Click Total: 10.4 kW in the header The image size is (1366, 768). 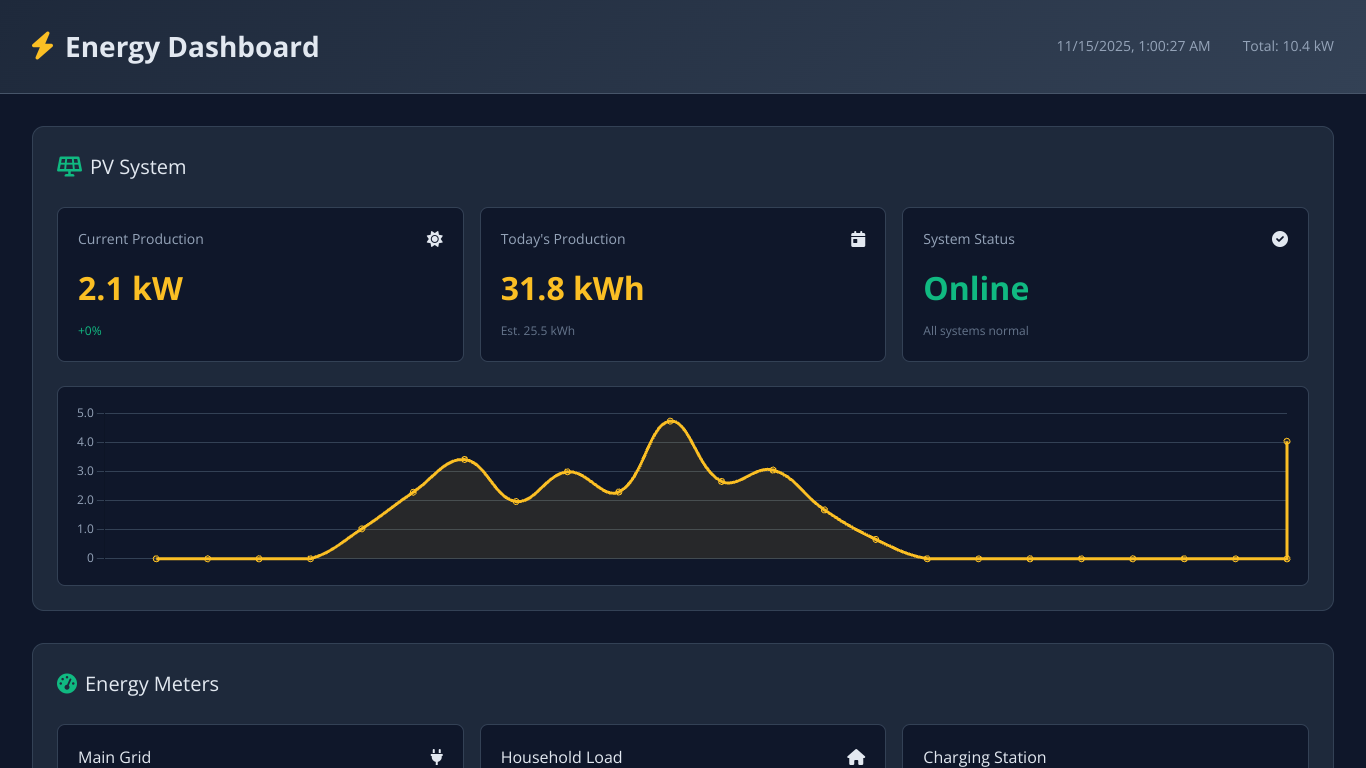(1288, 46)
